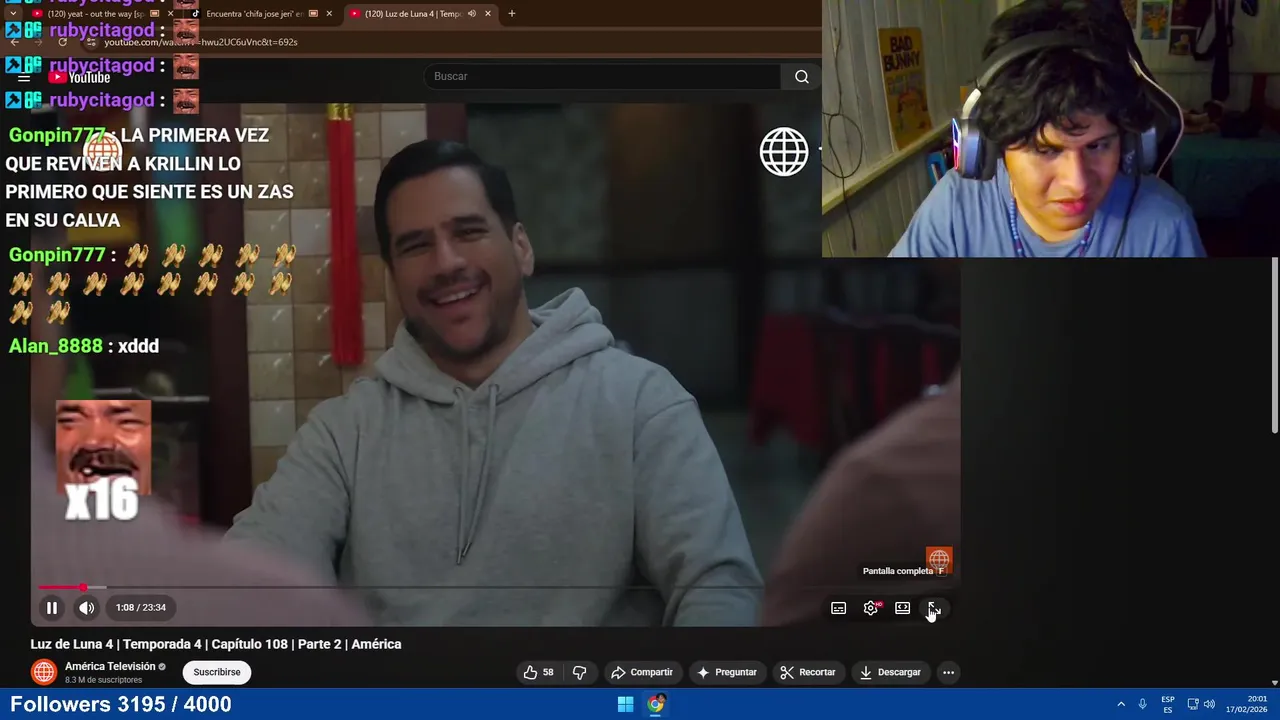Viewport: 1280px width, 720px height.
Task: Go to YouTube home via the logo
Action: click(80, 77)
